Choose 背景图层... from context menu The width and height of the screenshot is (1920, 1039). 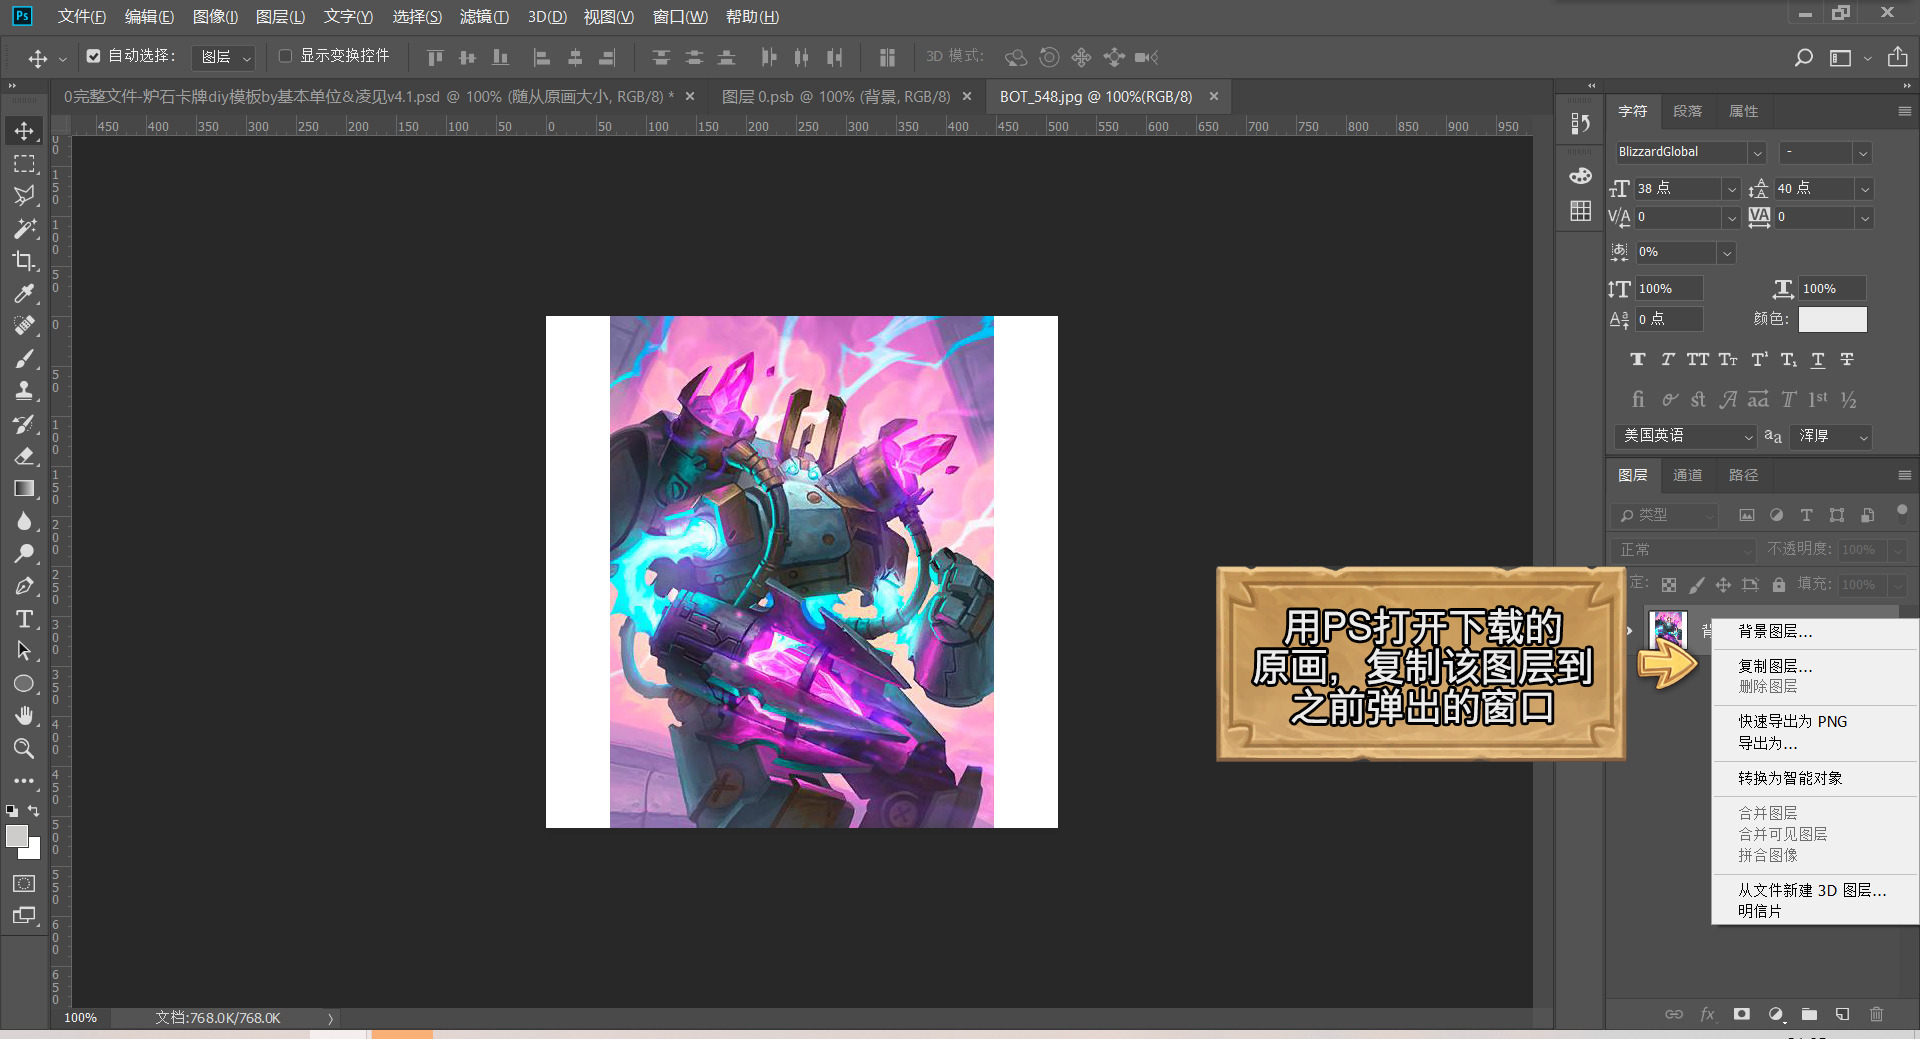click(x=1775, y=631)
